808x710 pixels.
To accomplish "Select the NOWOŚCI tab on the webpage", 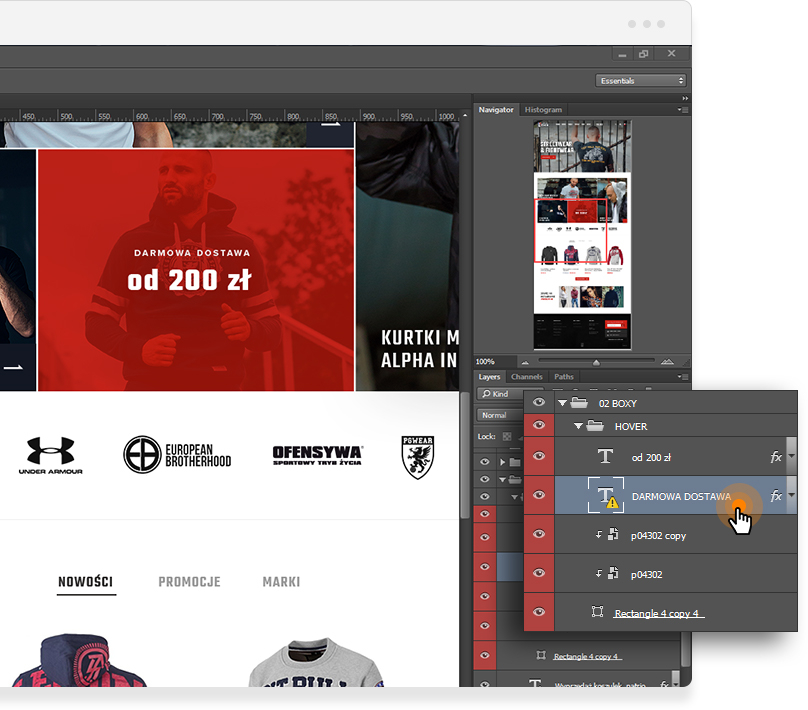I will click(86, 582).
